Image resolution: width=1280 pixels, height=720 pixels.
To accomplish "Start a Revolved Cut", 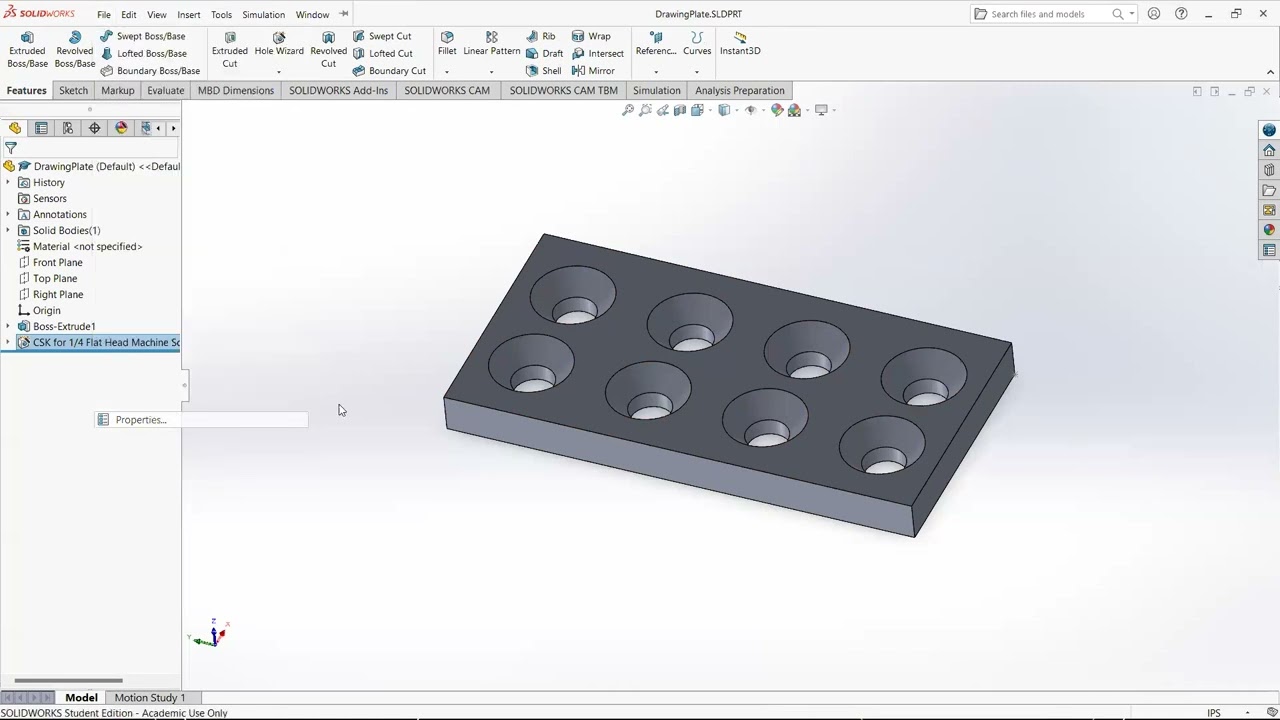I will tap(328, 50).
